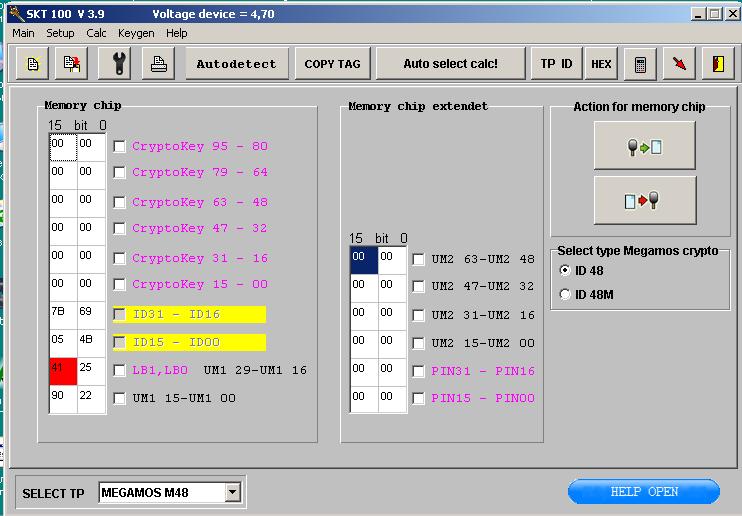Click the printer icon in toolbar
The width and height of the screenshot is (742, 516).
tap(158, 64)
